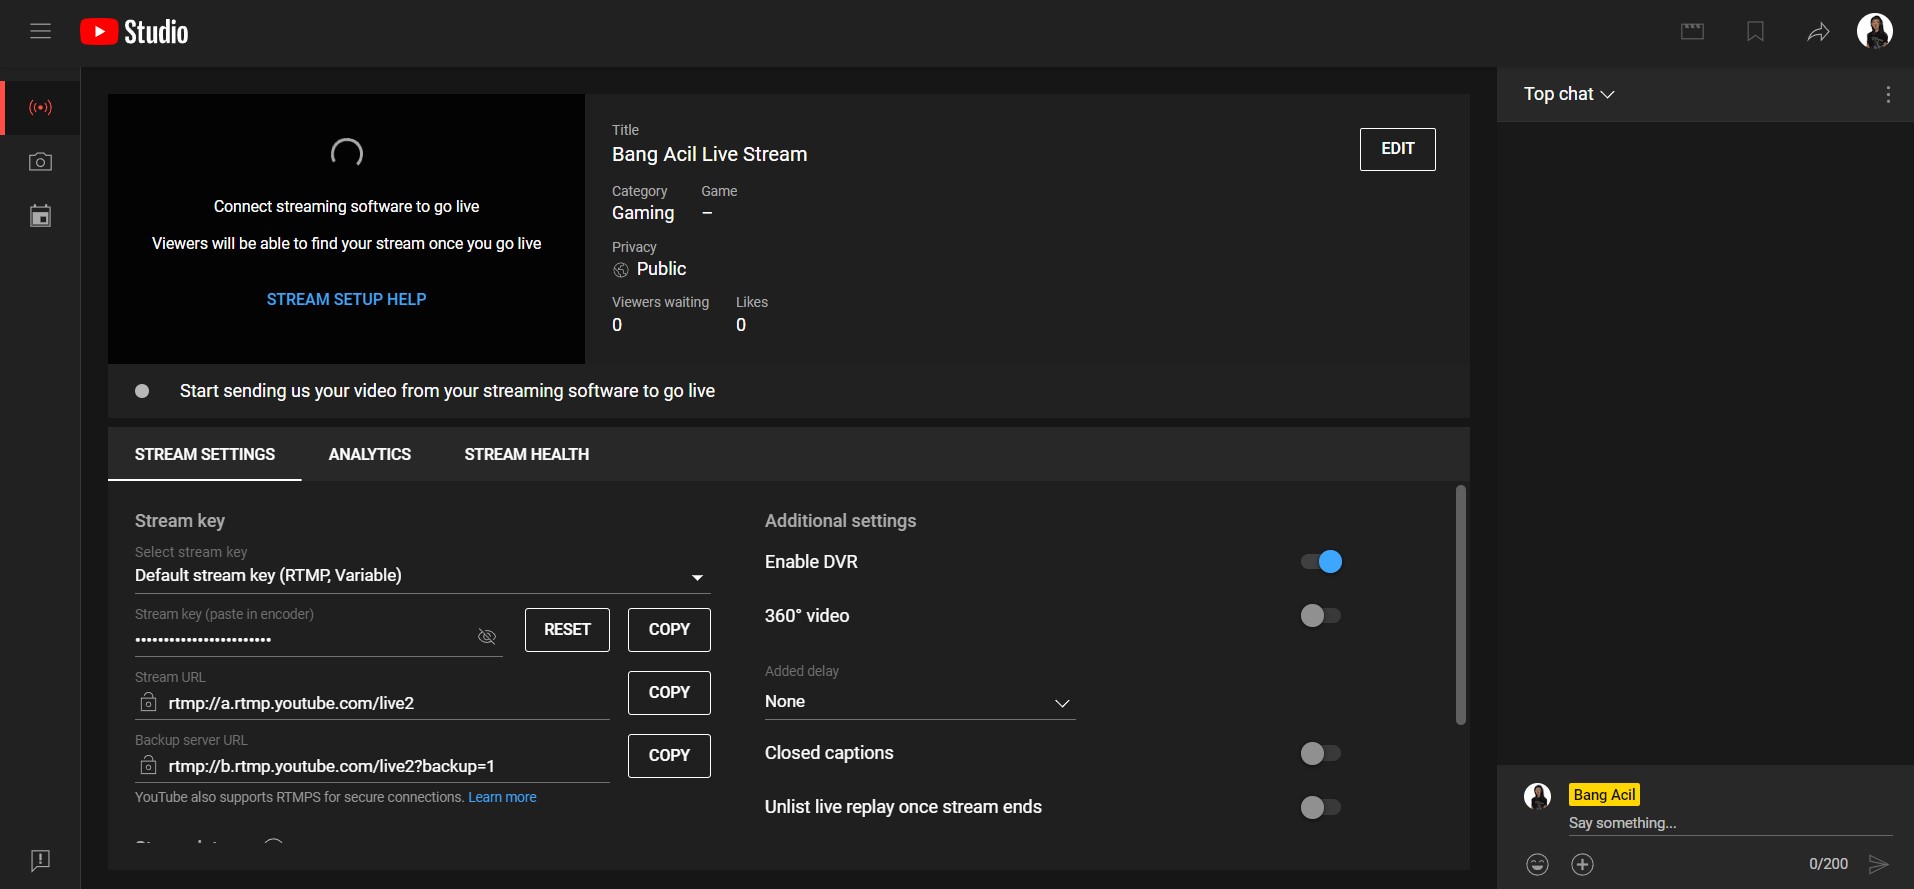This screenshot has width=1914, height=889.
Task: Open chat options three-dot menu
Action: 1888,94
